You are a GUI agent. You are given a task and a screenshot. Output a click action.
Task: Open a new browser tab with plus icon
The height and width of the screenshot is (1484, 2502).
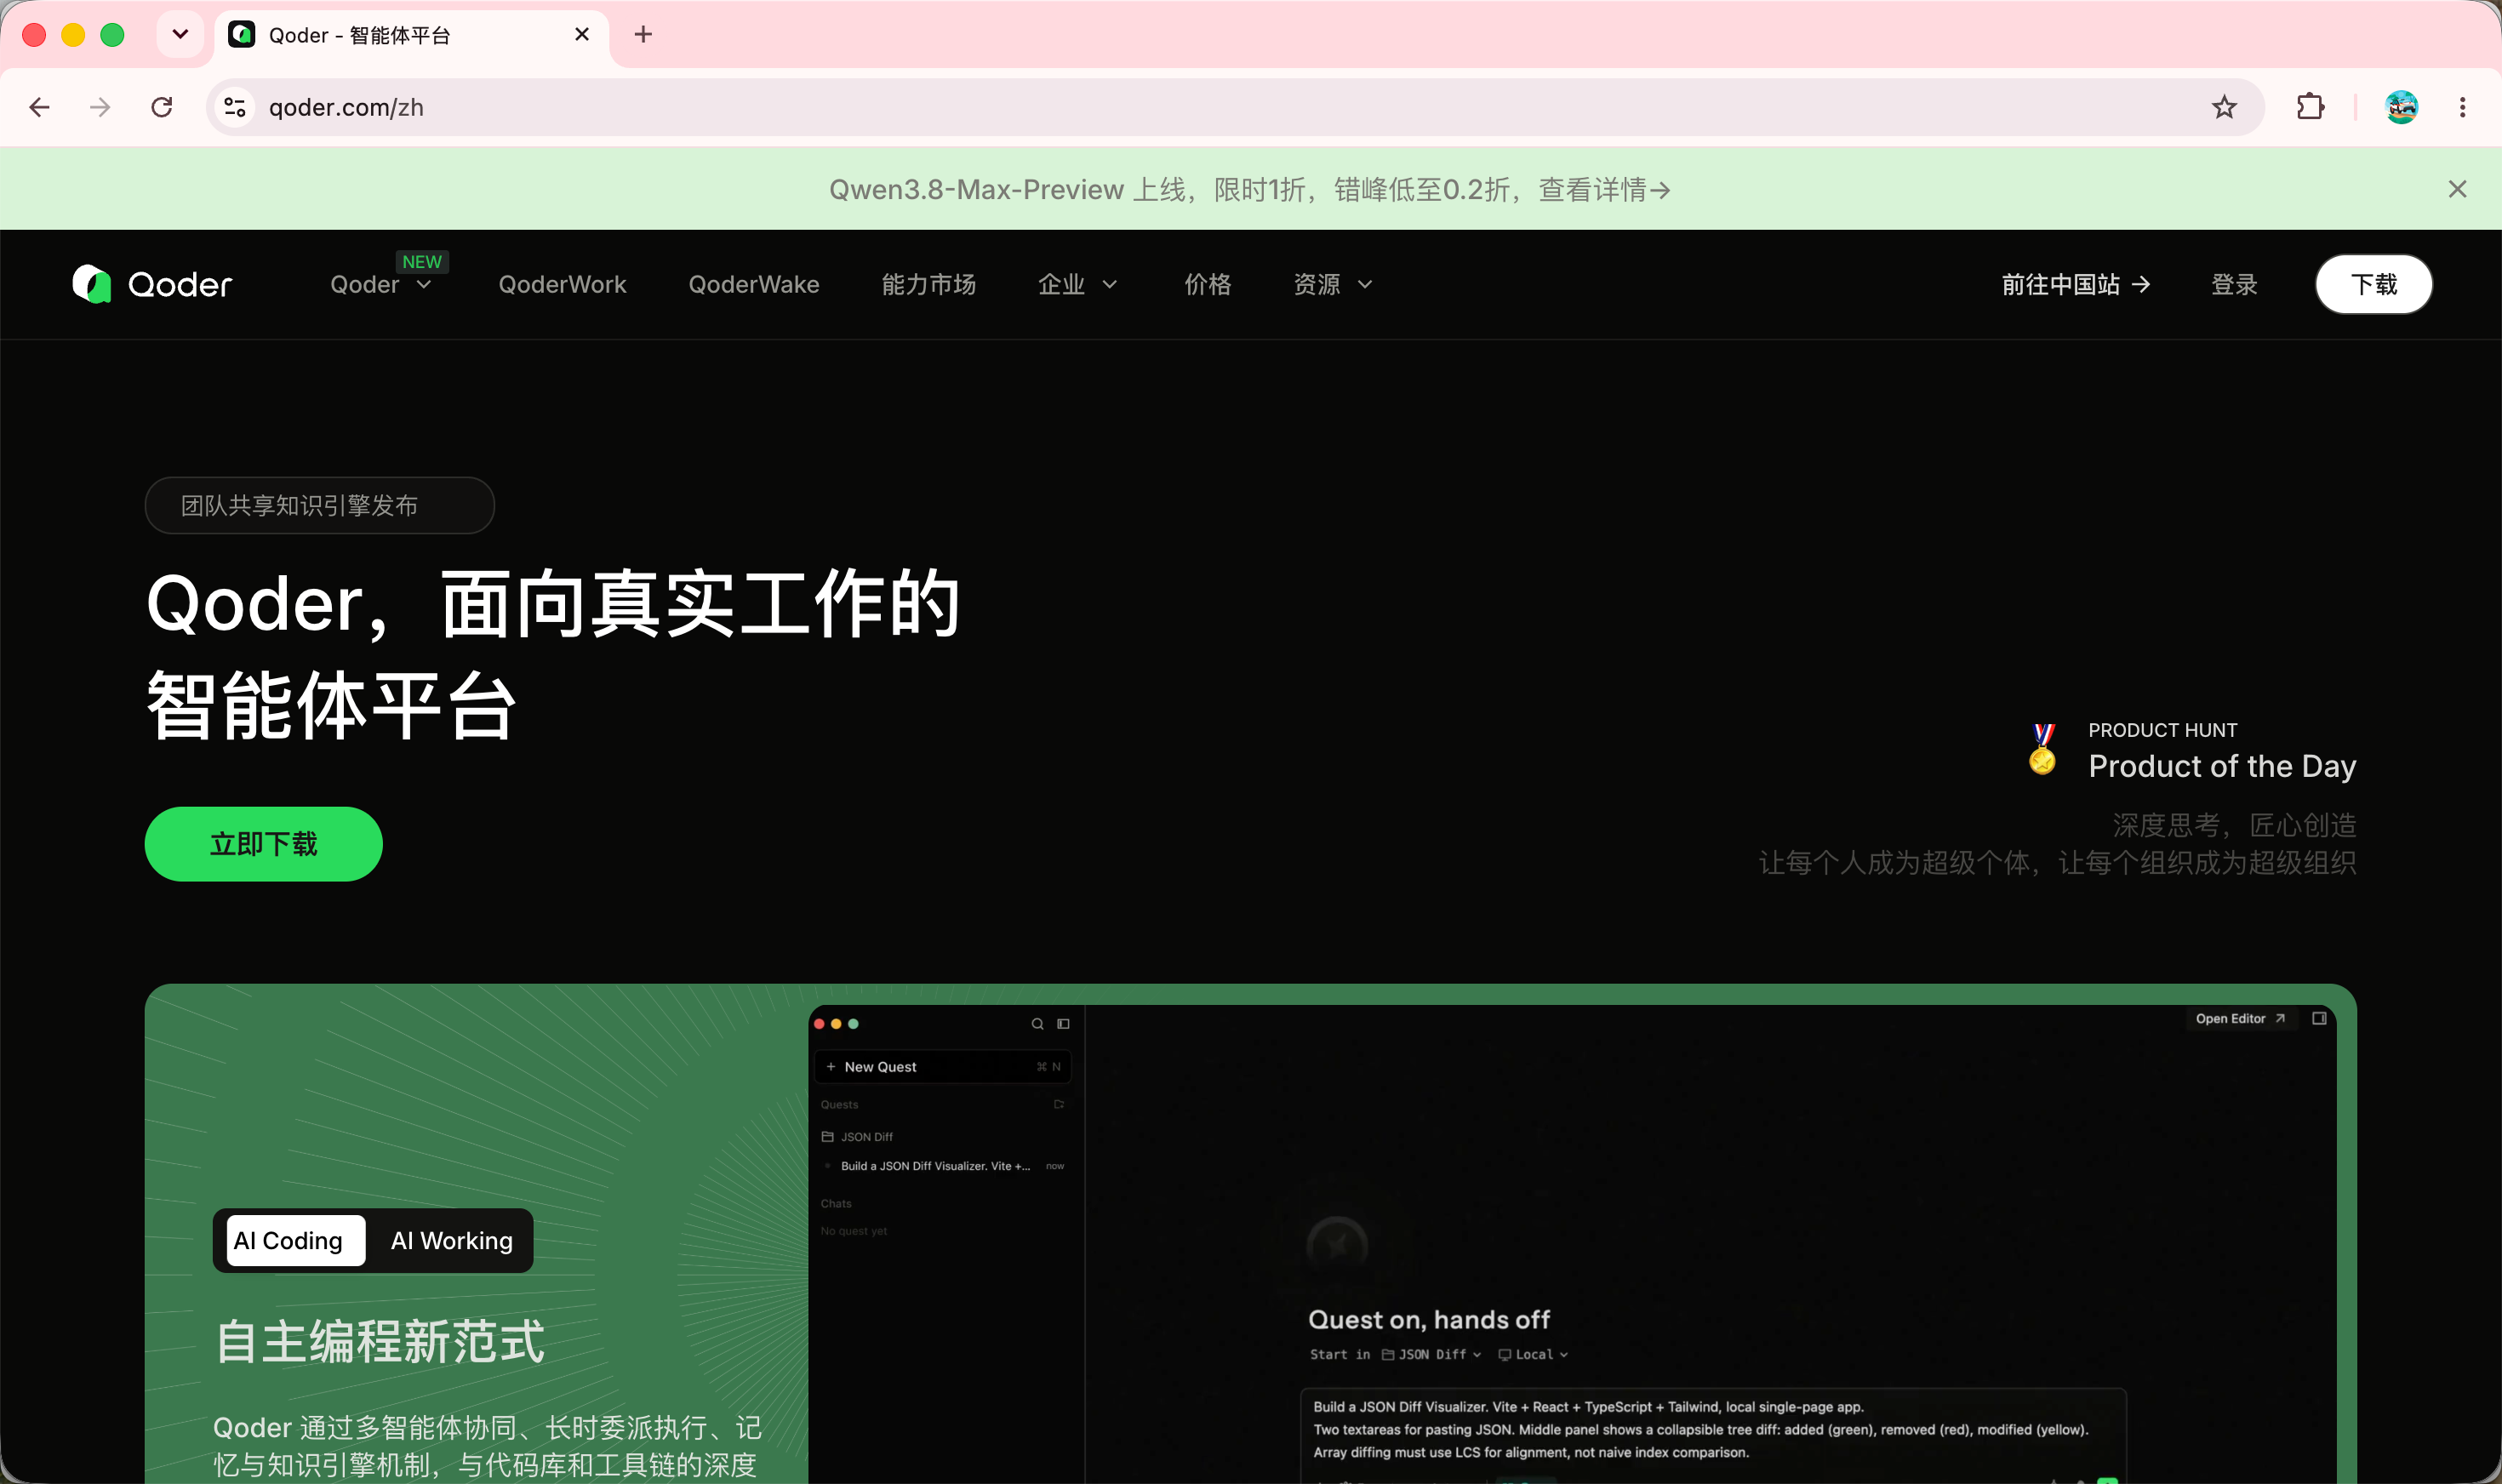[x=643, y=35]
